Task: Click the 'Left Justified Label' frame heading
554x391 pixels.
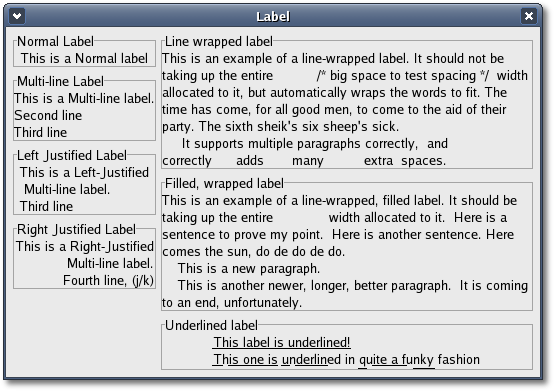Action: (x=72, y=155)
